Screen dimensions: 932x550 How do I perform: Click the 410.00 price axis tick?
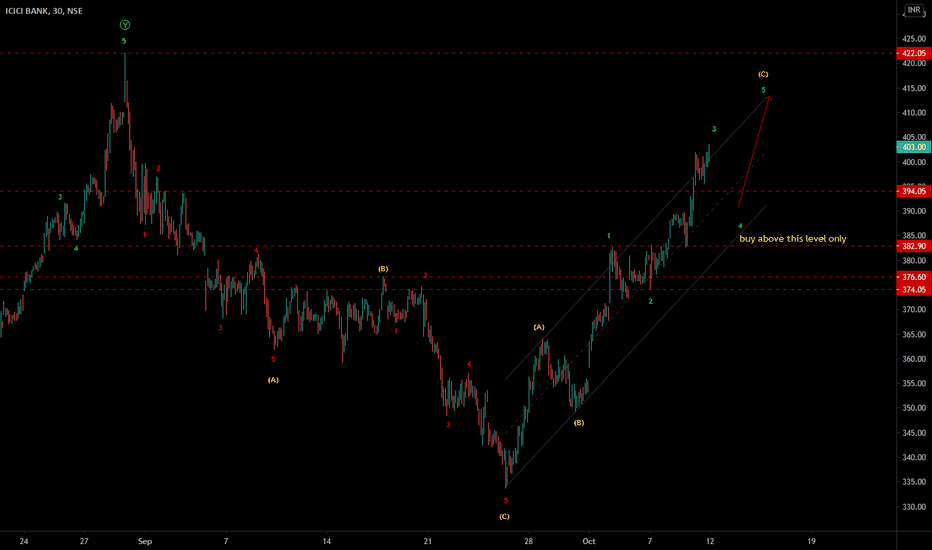[914, 112]
